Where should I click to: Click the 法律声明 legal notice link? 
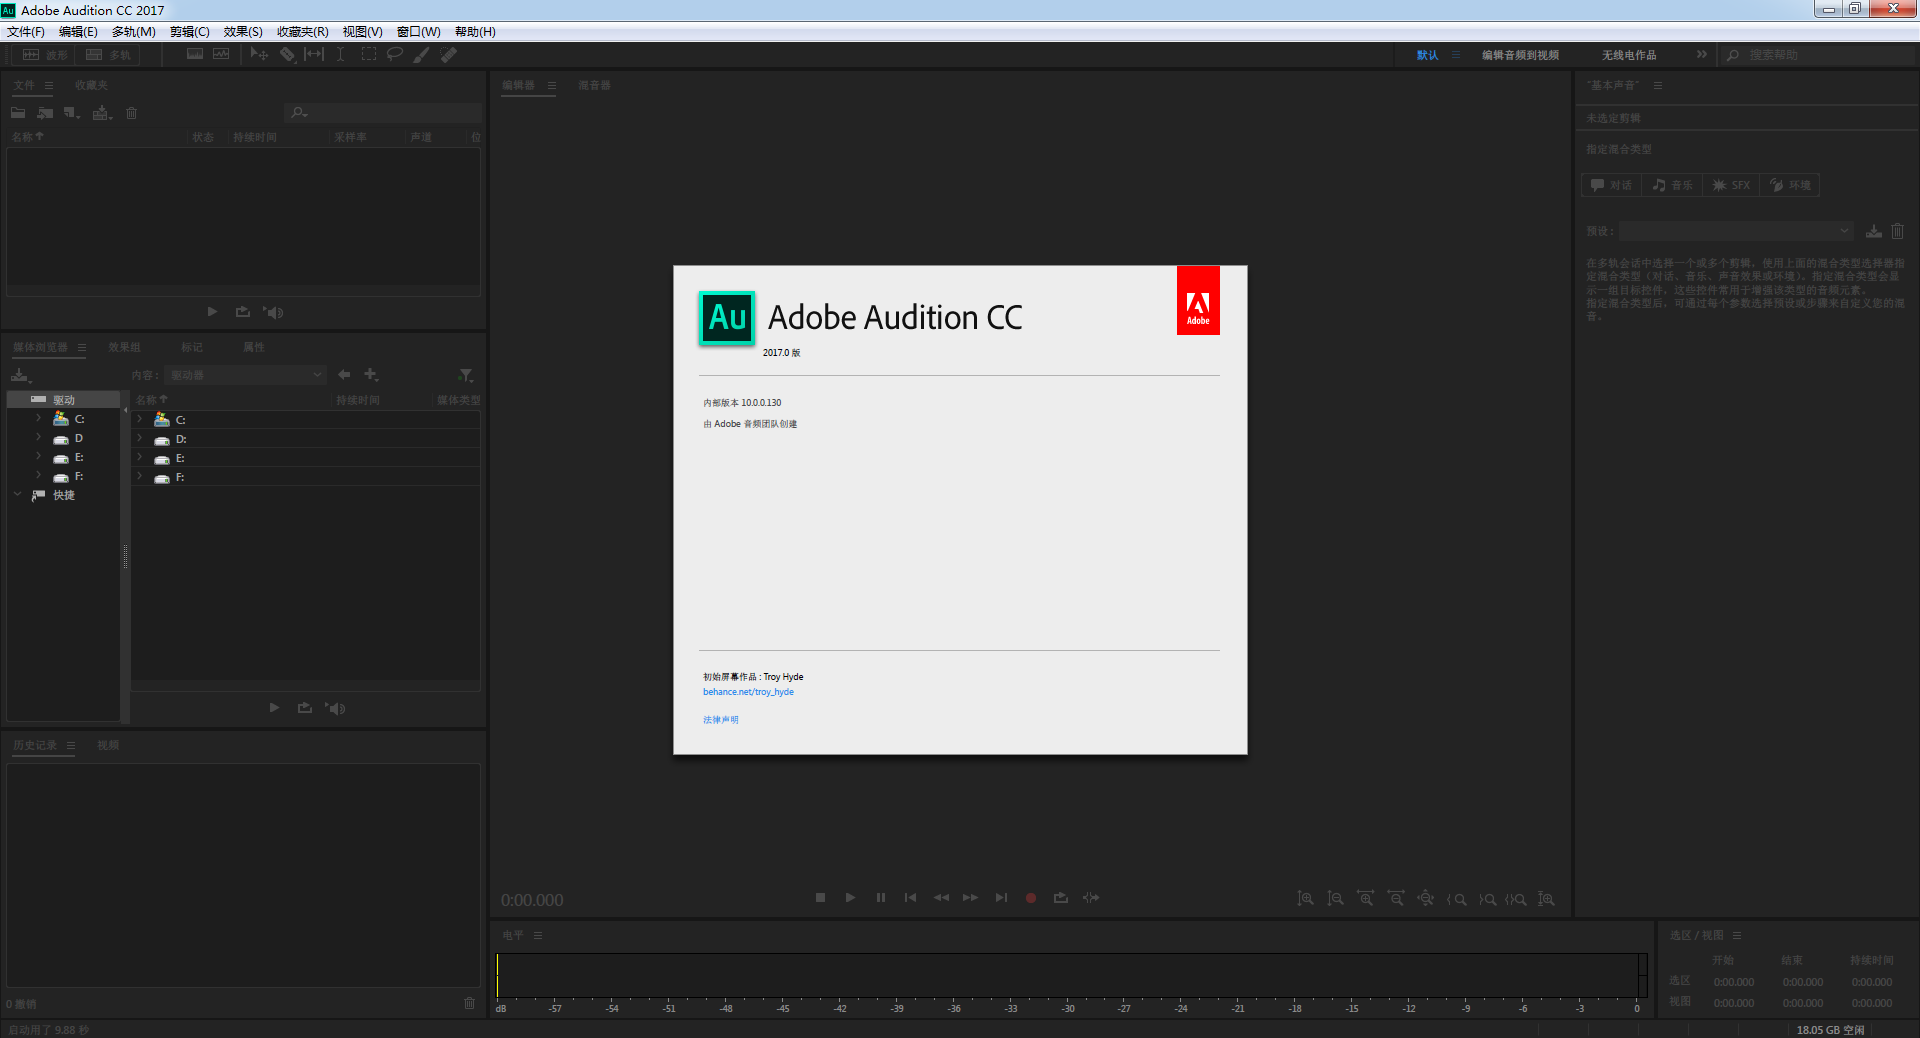(x=720, y=720)
